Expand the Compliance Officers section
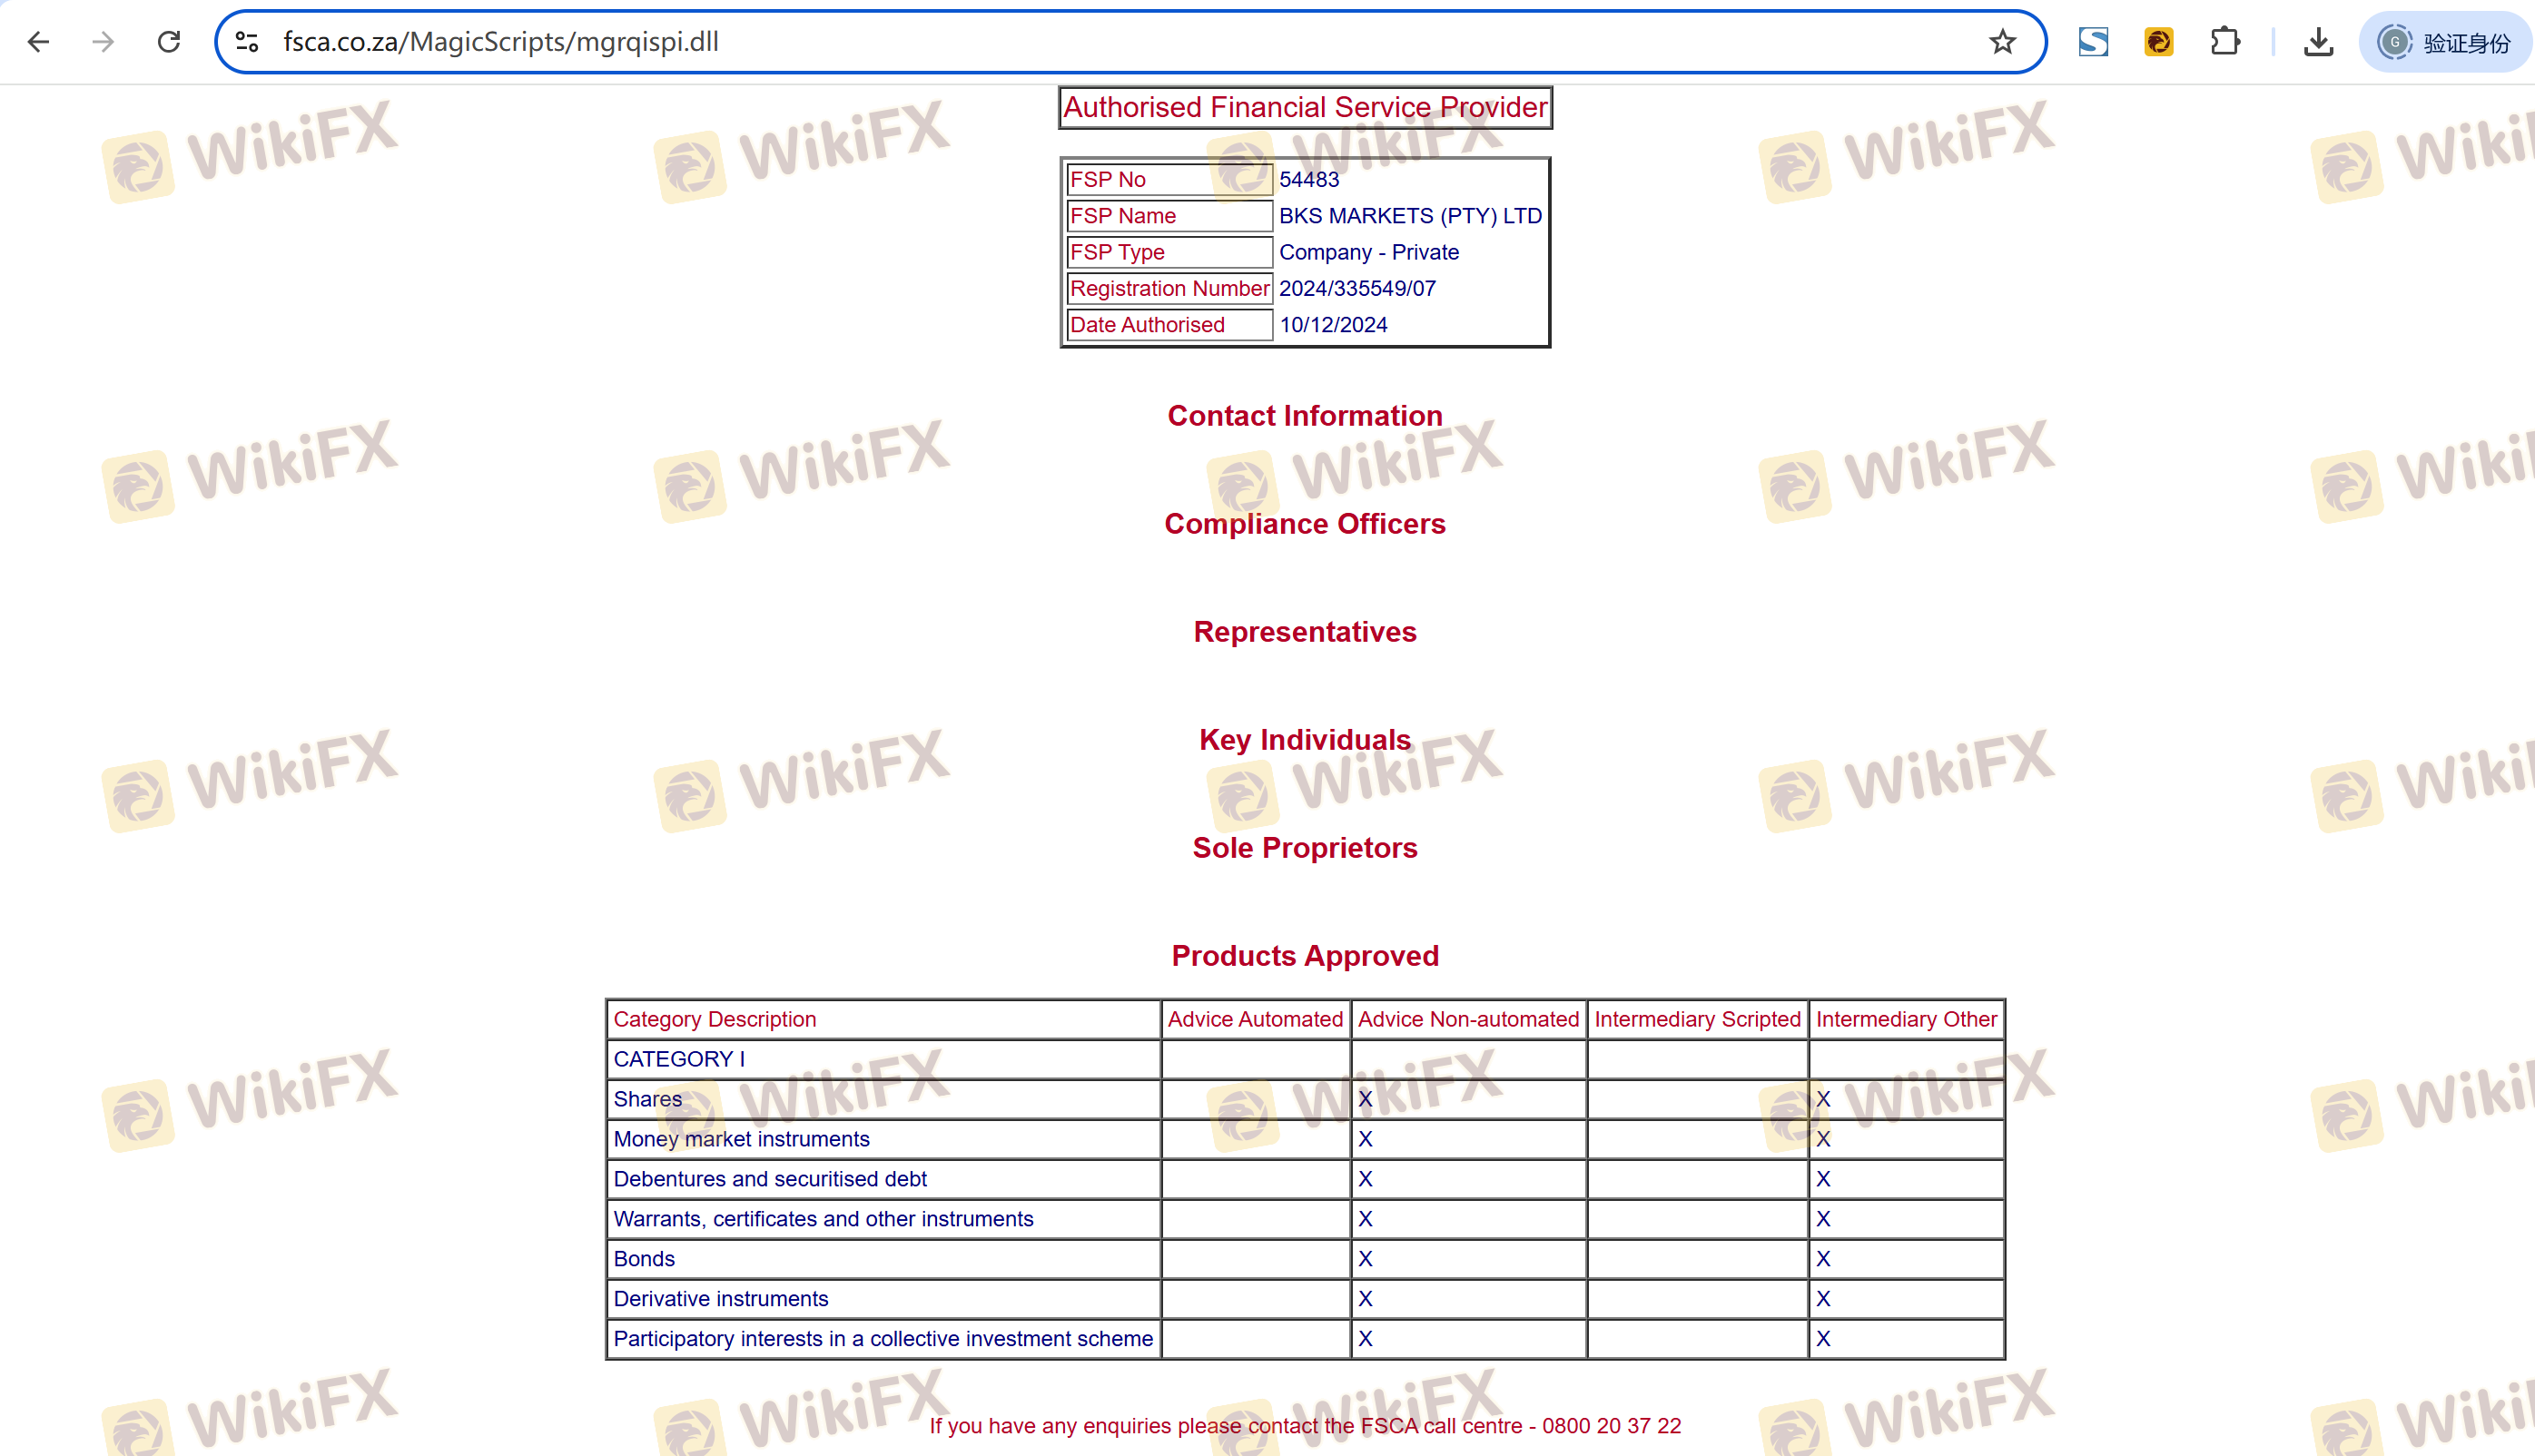This screenshot has width=2535, height=1456. click(1304, 524)
